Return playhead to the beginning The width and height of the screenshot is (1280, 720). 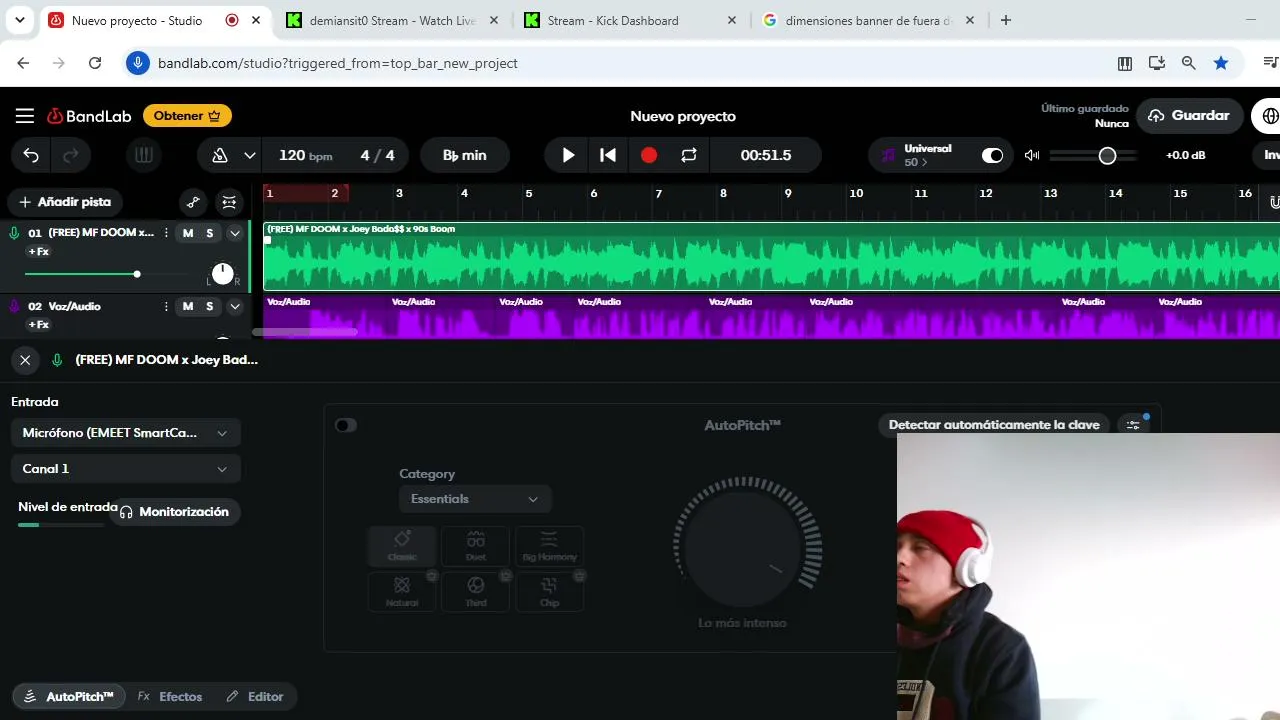coord(608,155)
